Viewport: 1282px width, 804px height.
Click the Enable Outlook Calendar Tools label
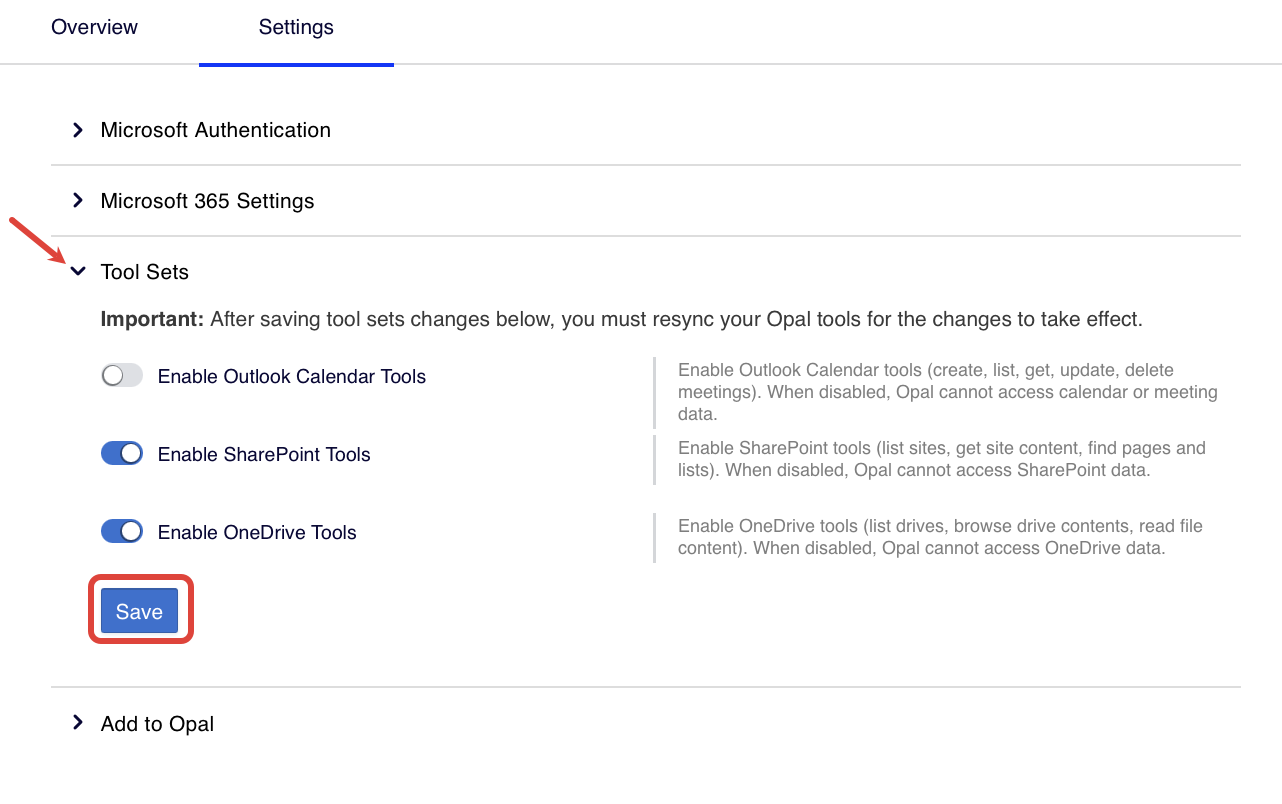[x=292, y=377]
